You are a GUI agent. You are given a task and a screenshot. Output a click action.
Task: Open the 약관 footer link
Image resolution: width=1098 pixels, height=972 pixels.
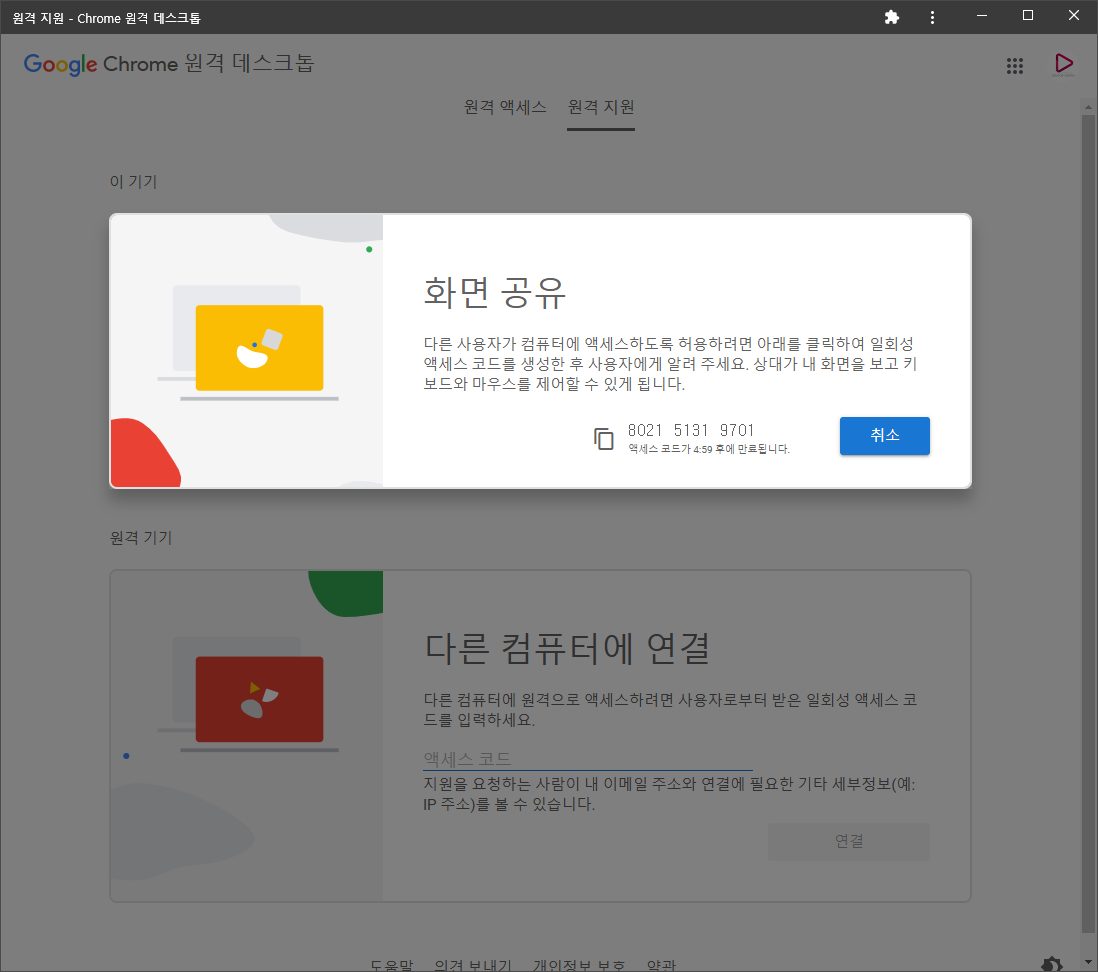pos(661,965)
